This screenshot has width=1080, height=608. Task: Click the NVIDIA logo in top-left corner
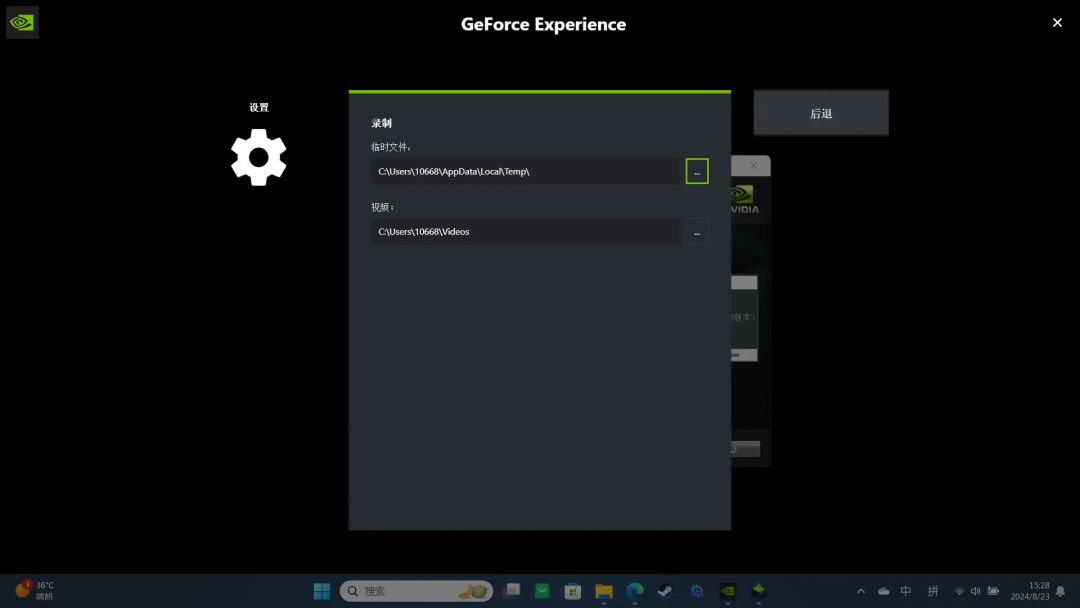click(x=22, y=22)
